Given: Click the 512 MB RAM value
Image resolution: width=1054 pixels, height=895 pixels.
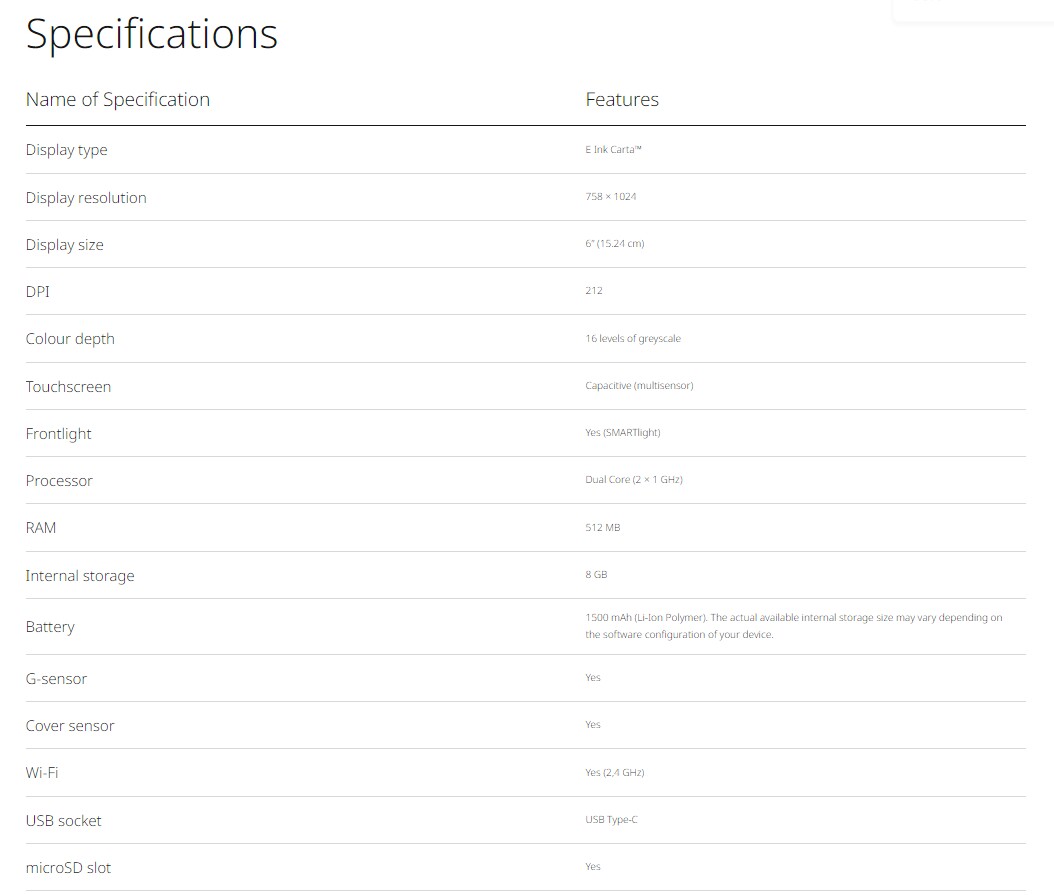Looking at the screenshot, I should pos(602,527).
